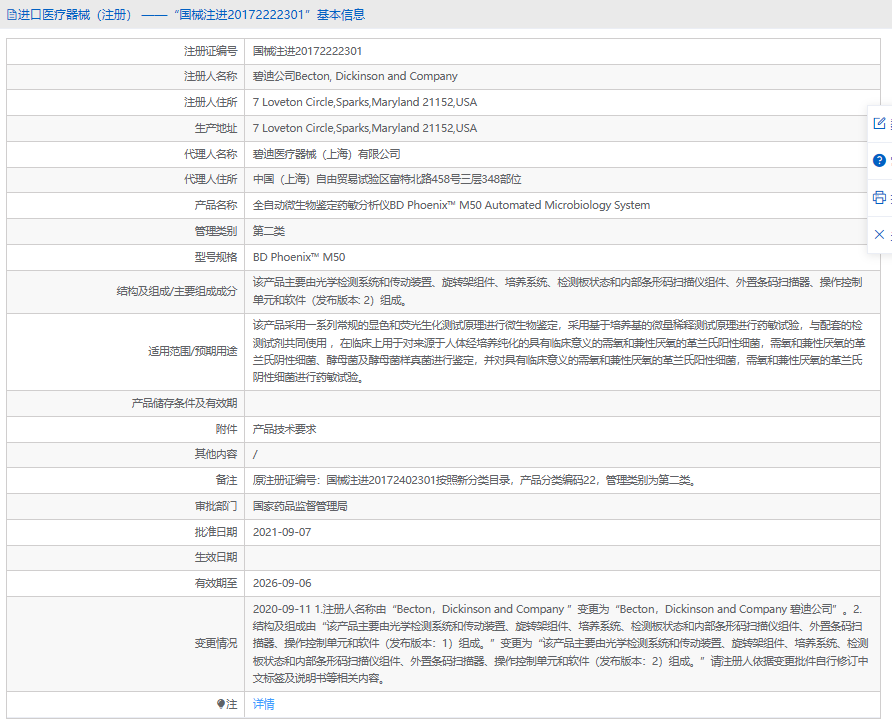
Task: Click the 适用范围/预期用途 description text
Action: click(x=559, y=351)
